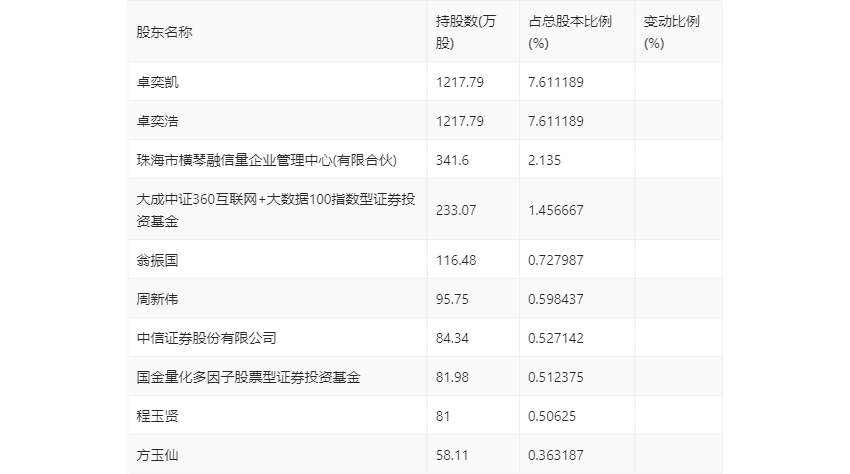The width and height of the screenshot is (850, 474).
Task: Select the ratio value 0.363187
Action: point(556,455)
